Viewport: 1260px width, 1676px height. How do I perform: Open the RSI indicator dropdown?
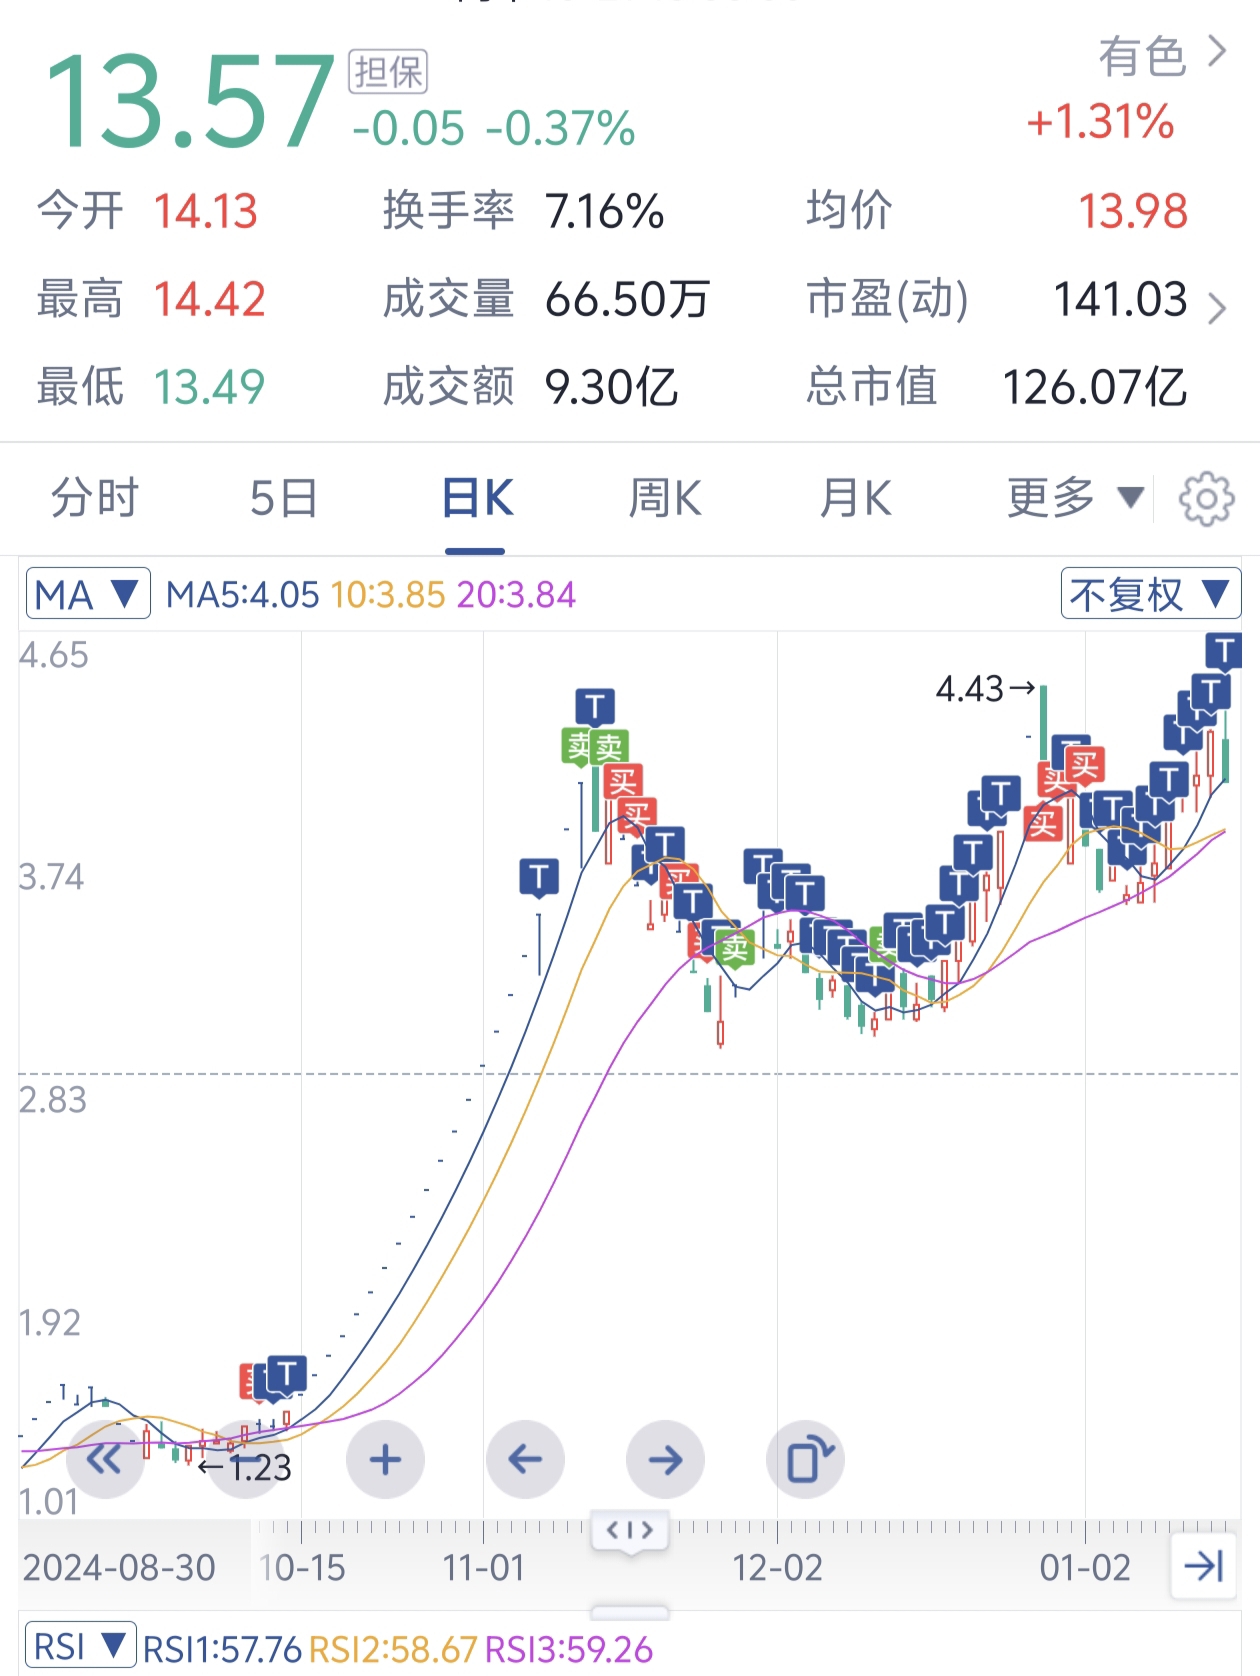click(x=80, y=1645)
